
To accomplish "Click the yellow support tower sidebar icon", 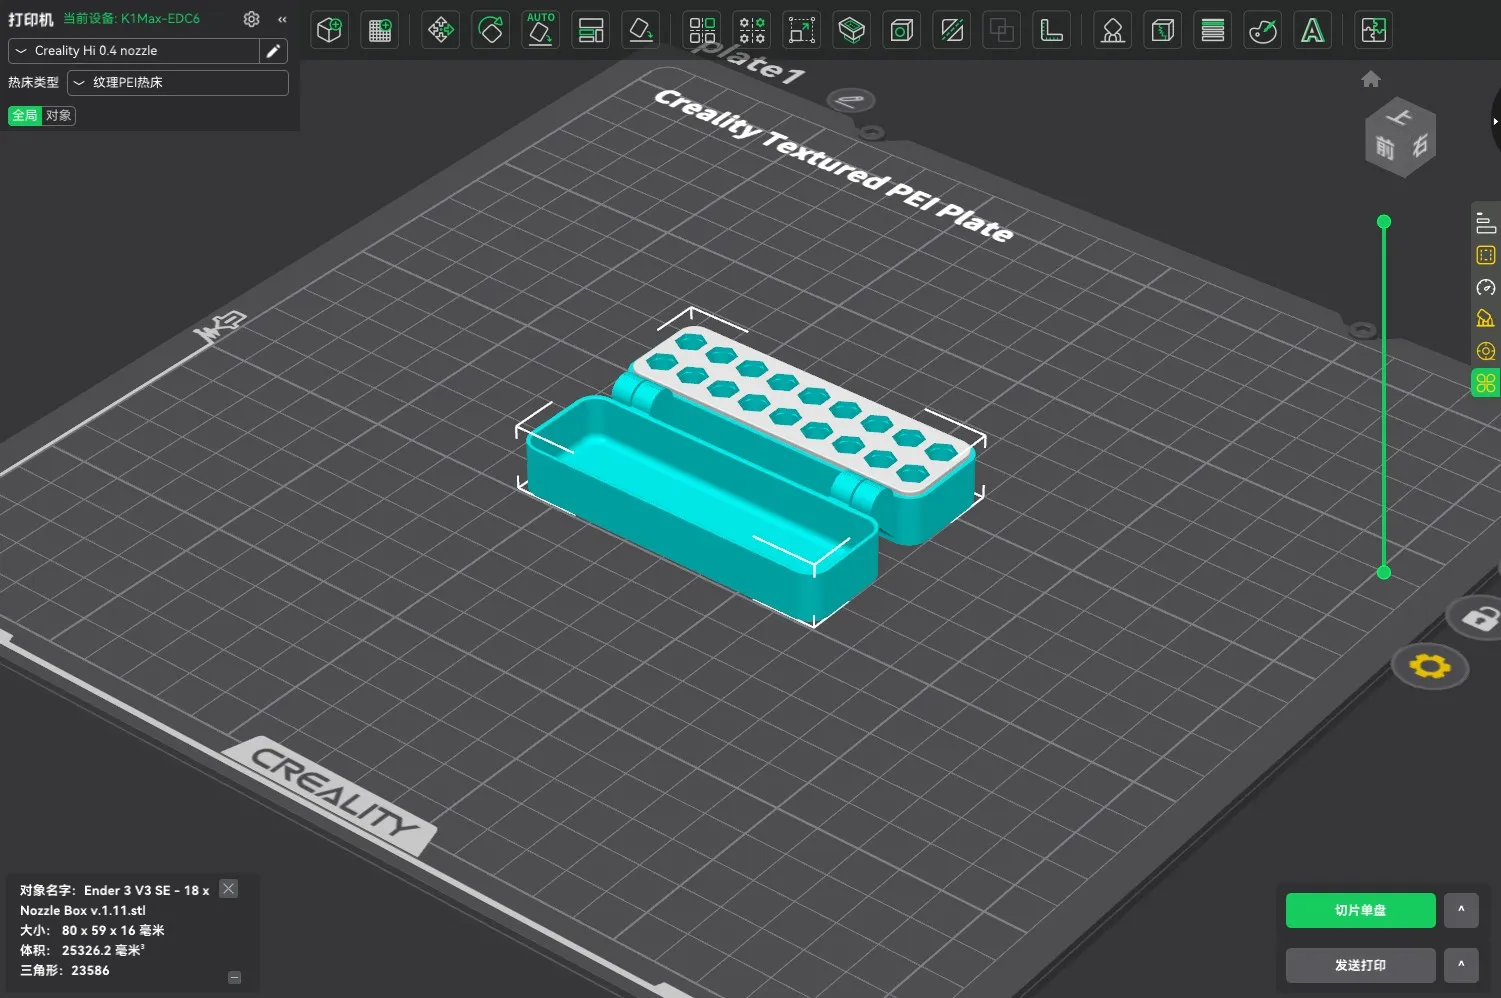I will (x=1486, y=319).
